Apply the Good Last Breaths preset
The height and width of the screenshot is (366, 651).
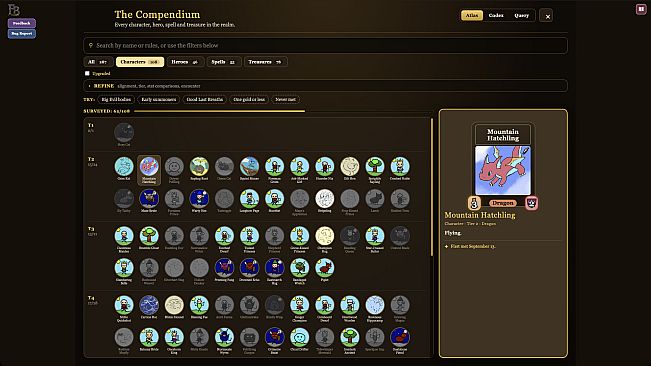pos(205,100)
